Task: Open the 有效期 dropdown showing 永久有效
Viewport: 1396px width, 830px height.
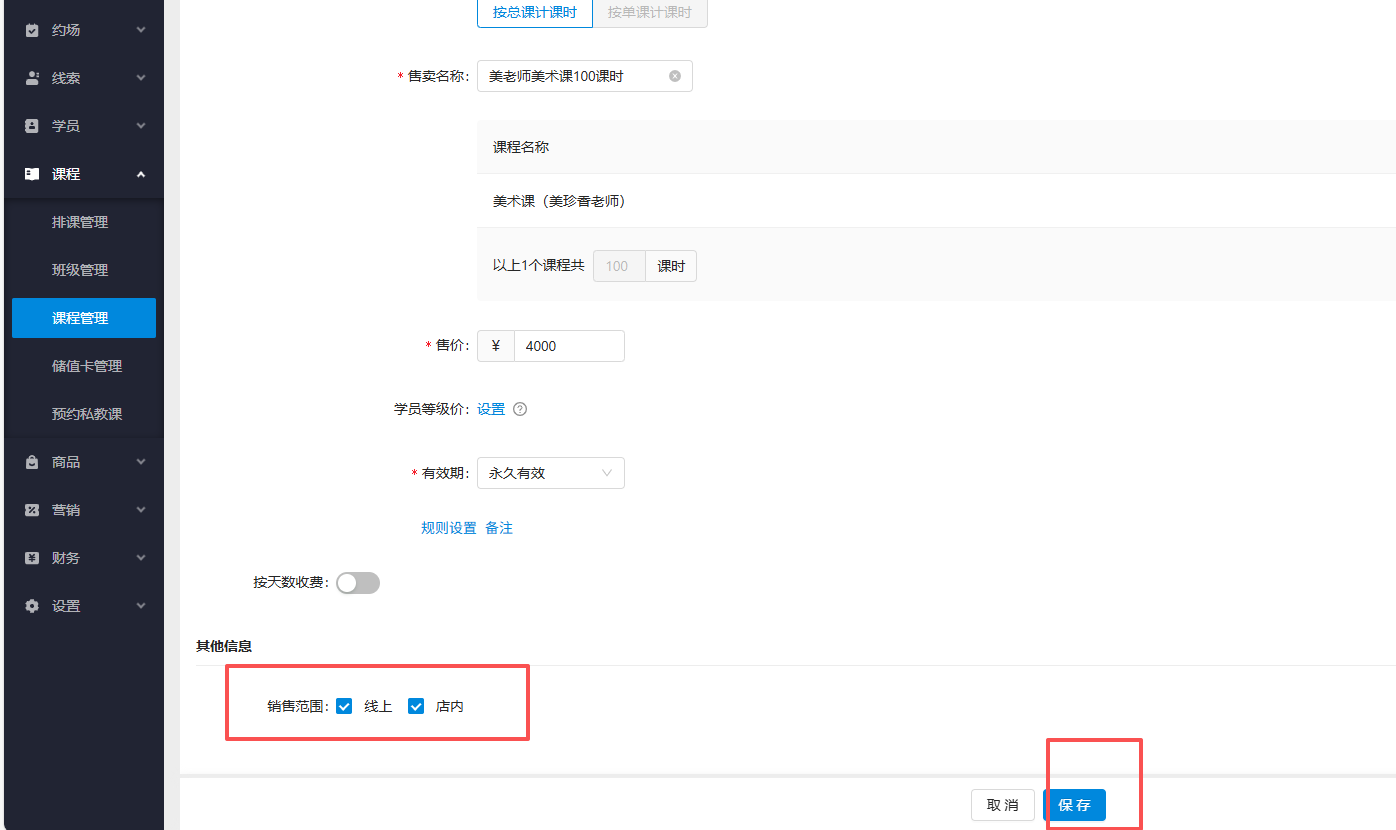Action: coord(550,472)
